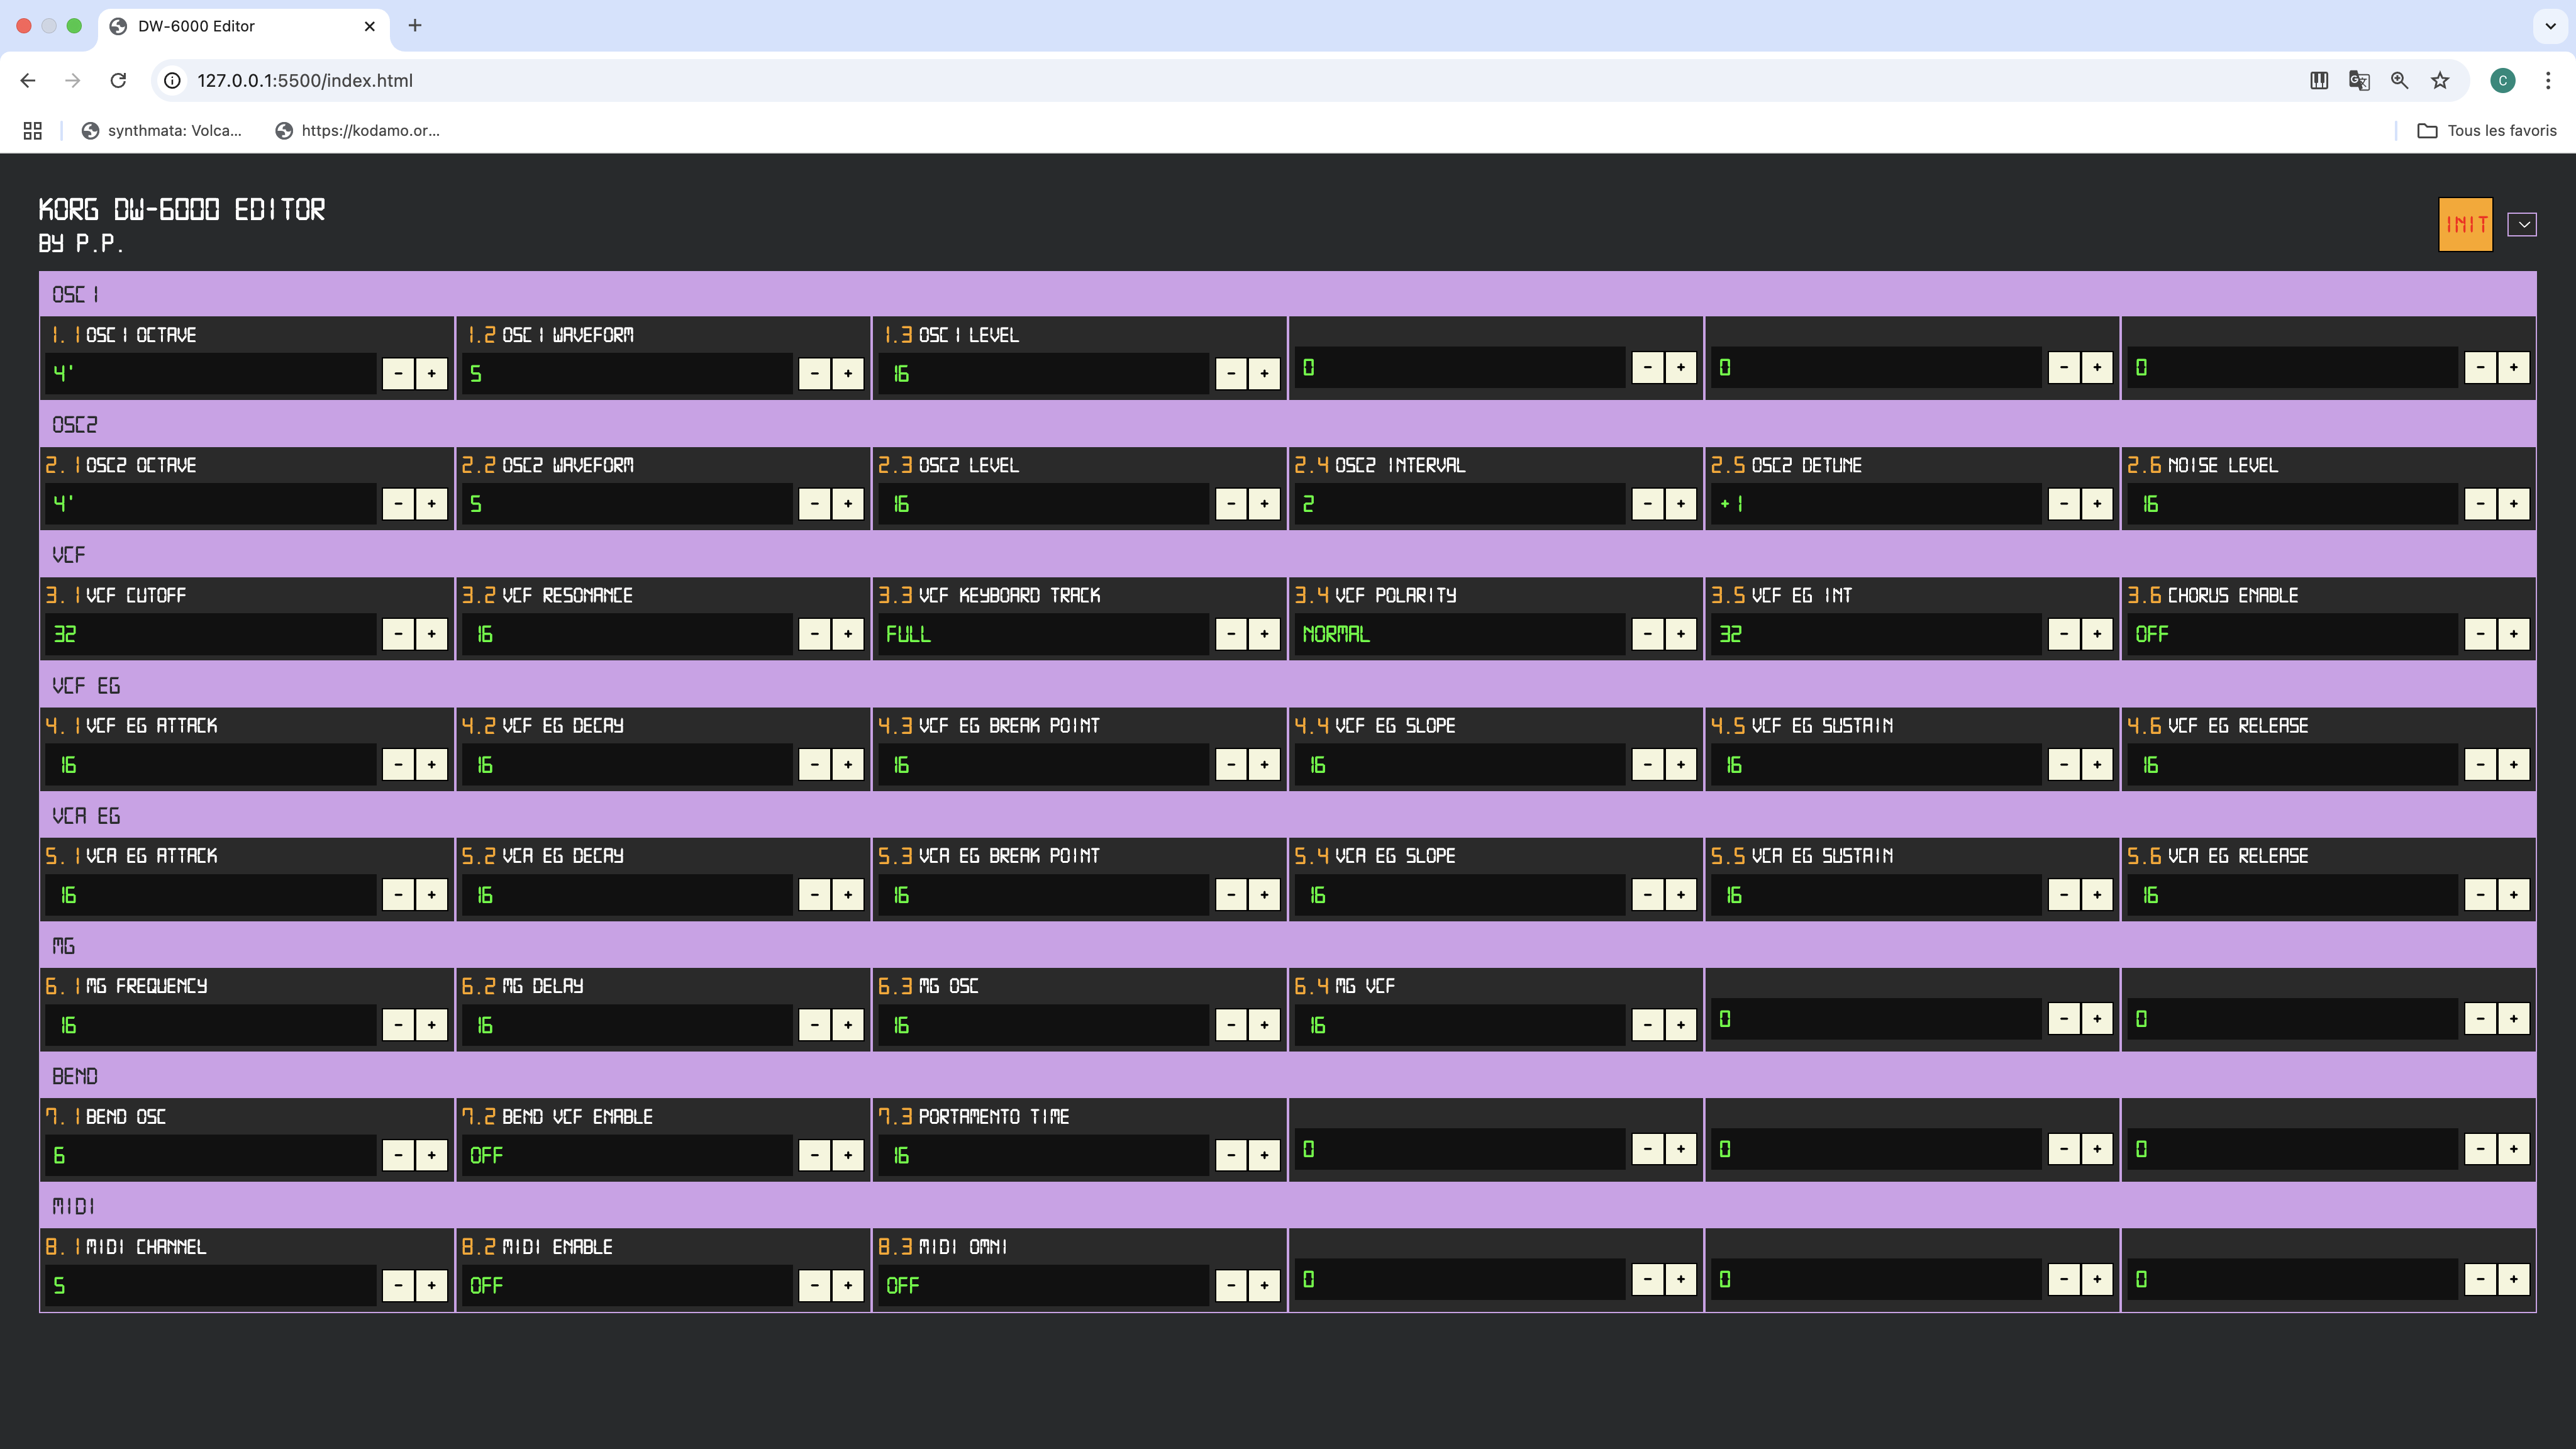Increase OSC 1 Waveform value
The image size is (2576, 1449).
coord(848,374)
